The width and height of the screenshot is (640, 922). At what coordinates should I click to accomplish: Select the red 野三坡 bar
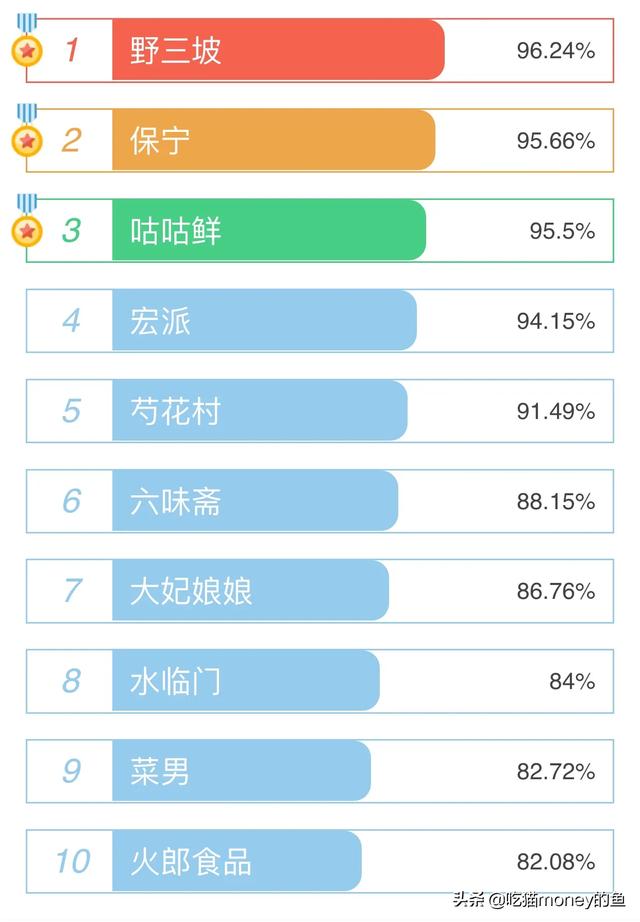click(x=277, y=50)
